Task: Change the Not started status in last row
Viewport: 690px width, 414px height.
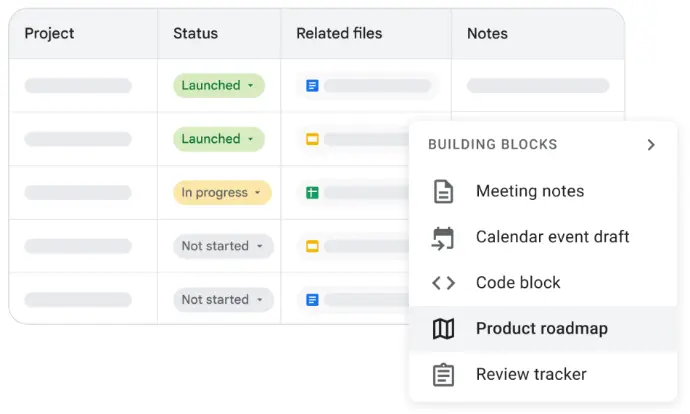Action: [x=222, y=299]
